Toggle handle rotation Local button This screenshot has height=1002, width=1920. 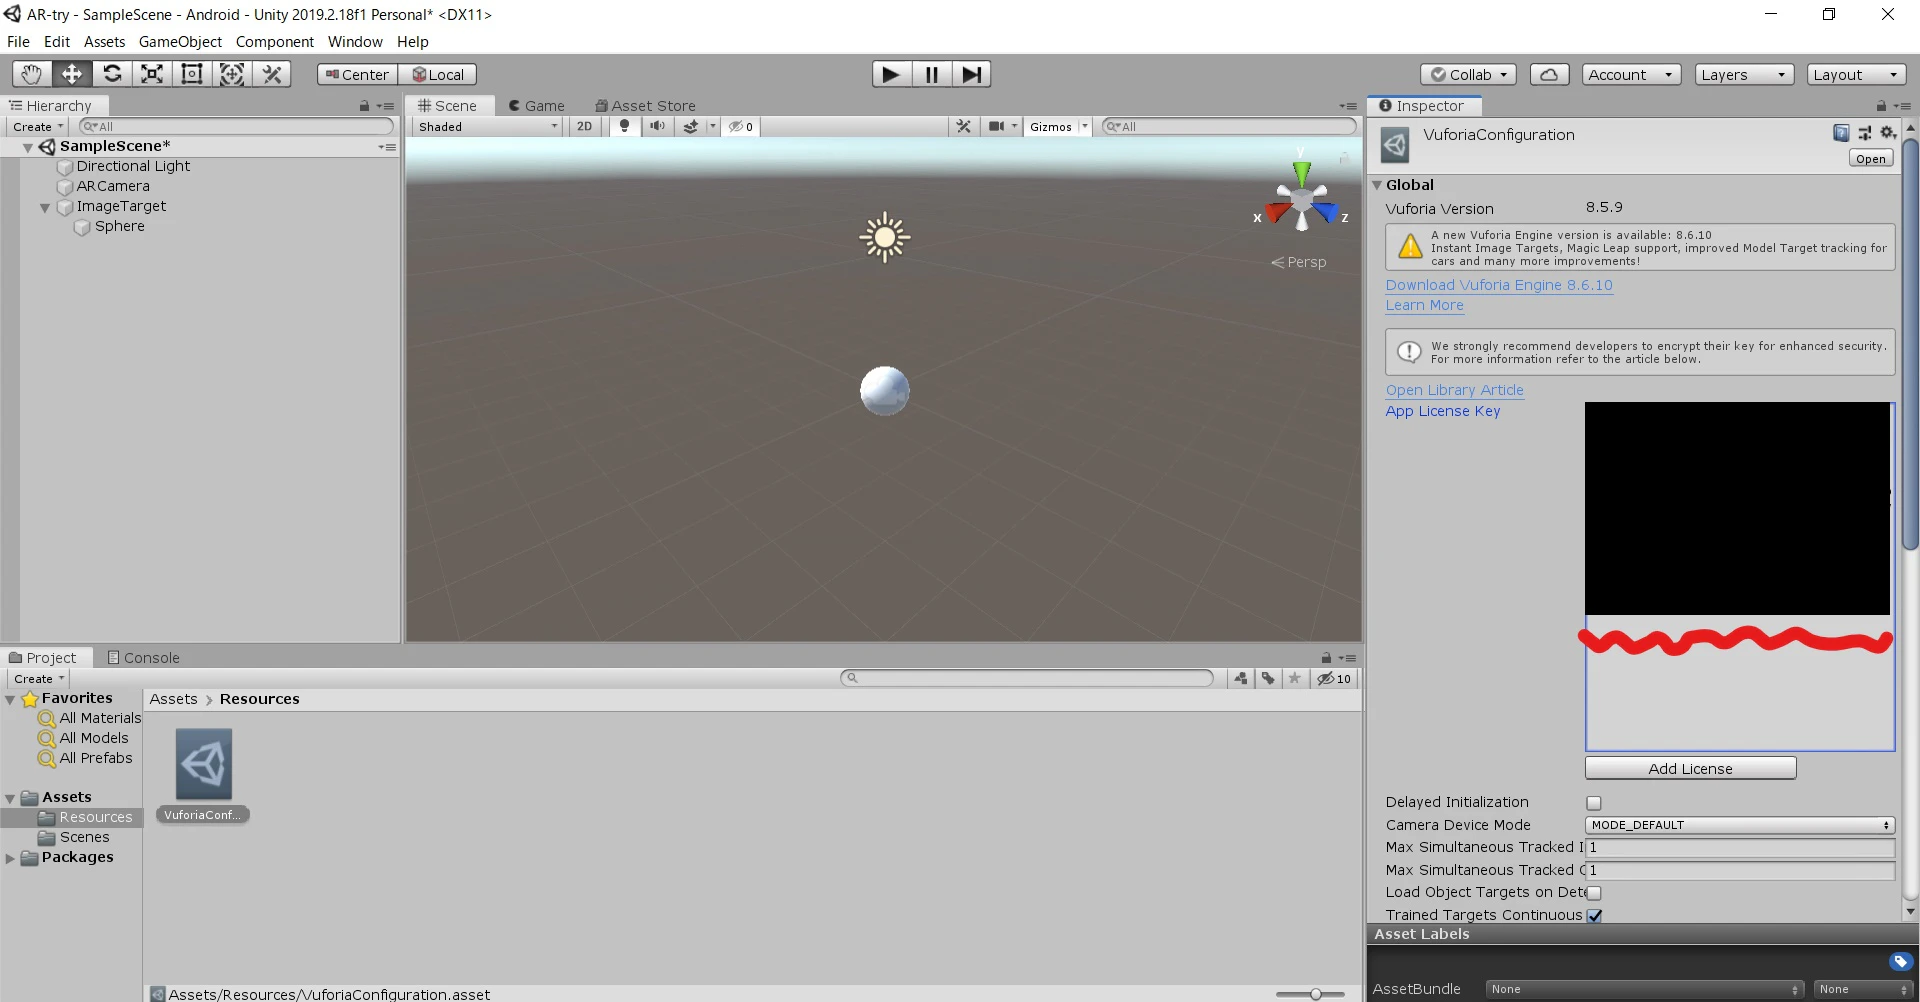click(x=438, y=75)
